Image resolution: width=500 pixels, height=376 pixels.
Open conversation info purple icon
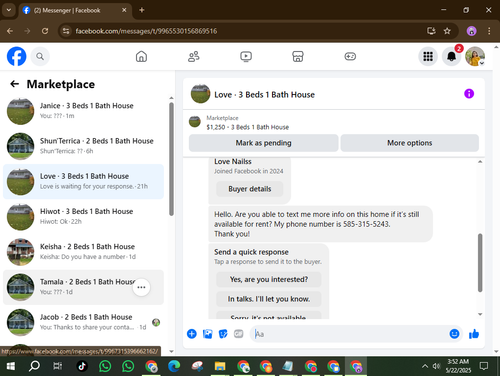(469, 94)
